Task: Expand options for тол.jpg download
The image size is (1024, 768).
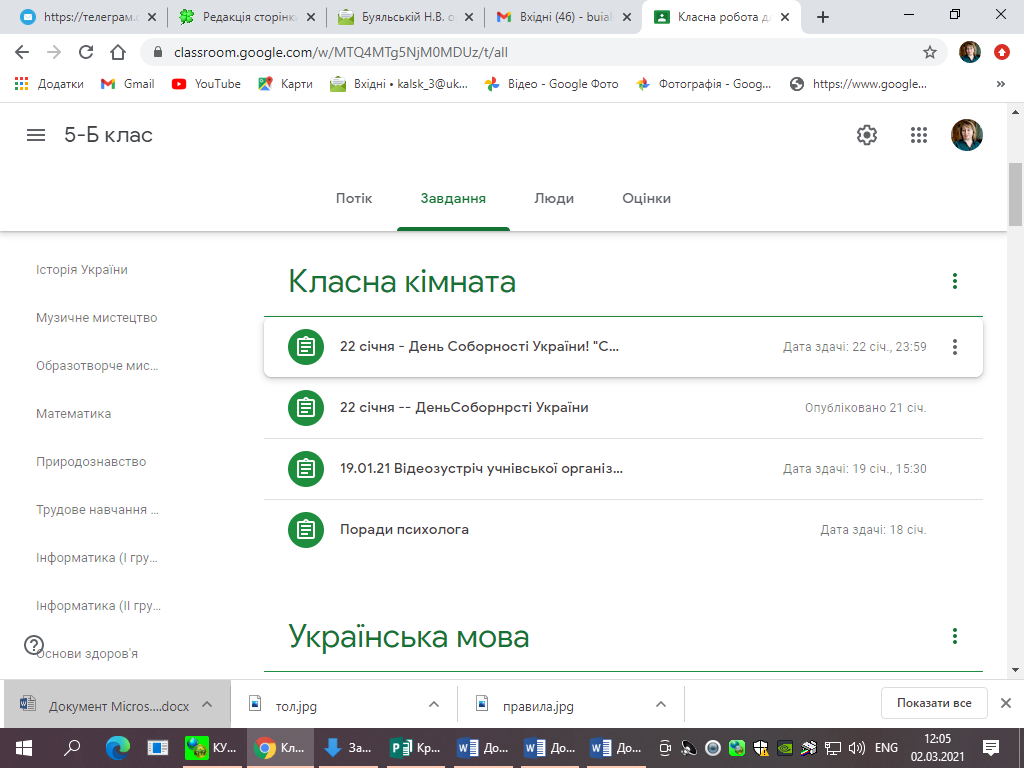Action: tap(434, 705)
